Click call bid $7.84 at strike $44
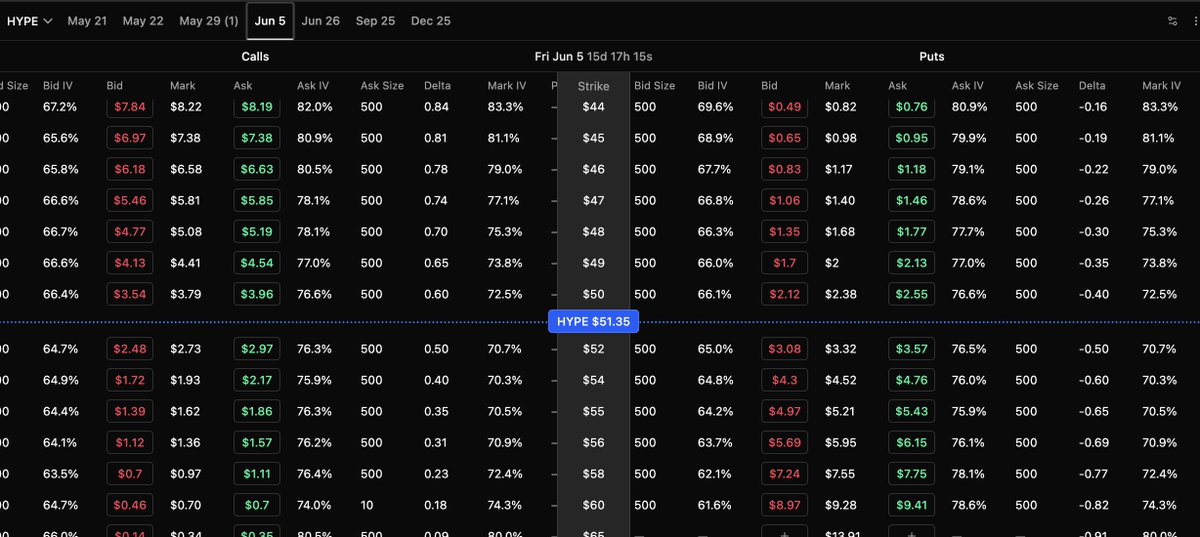The height and width of the screenshot is (537, 1200). 130,106
